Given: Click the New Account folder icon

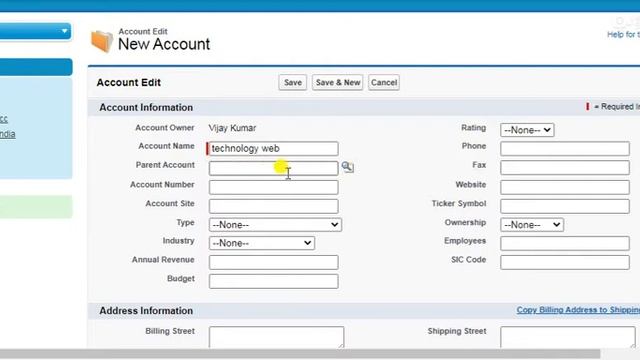Looking at the screenshot, I should point(102,41).
